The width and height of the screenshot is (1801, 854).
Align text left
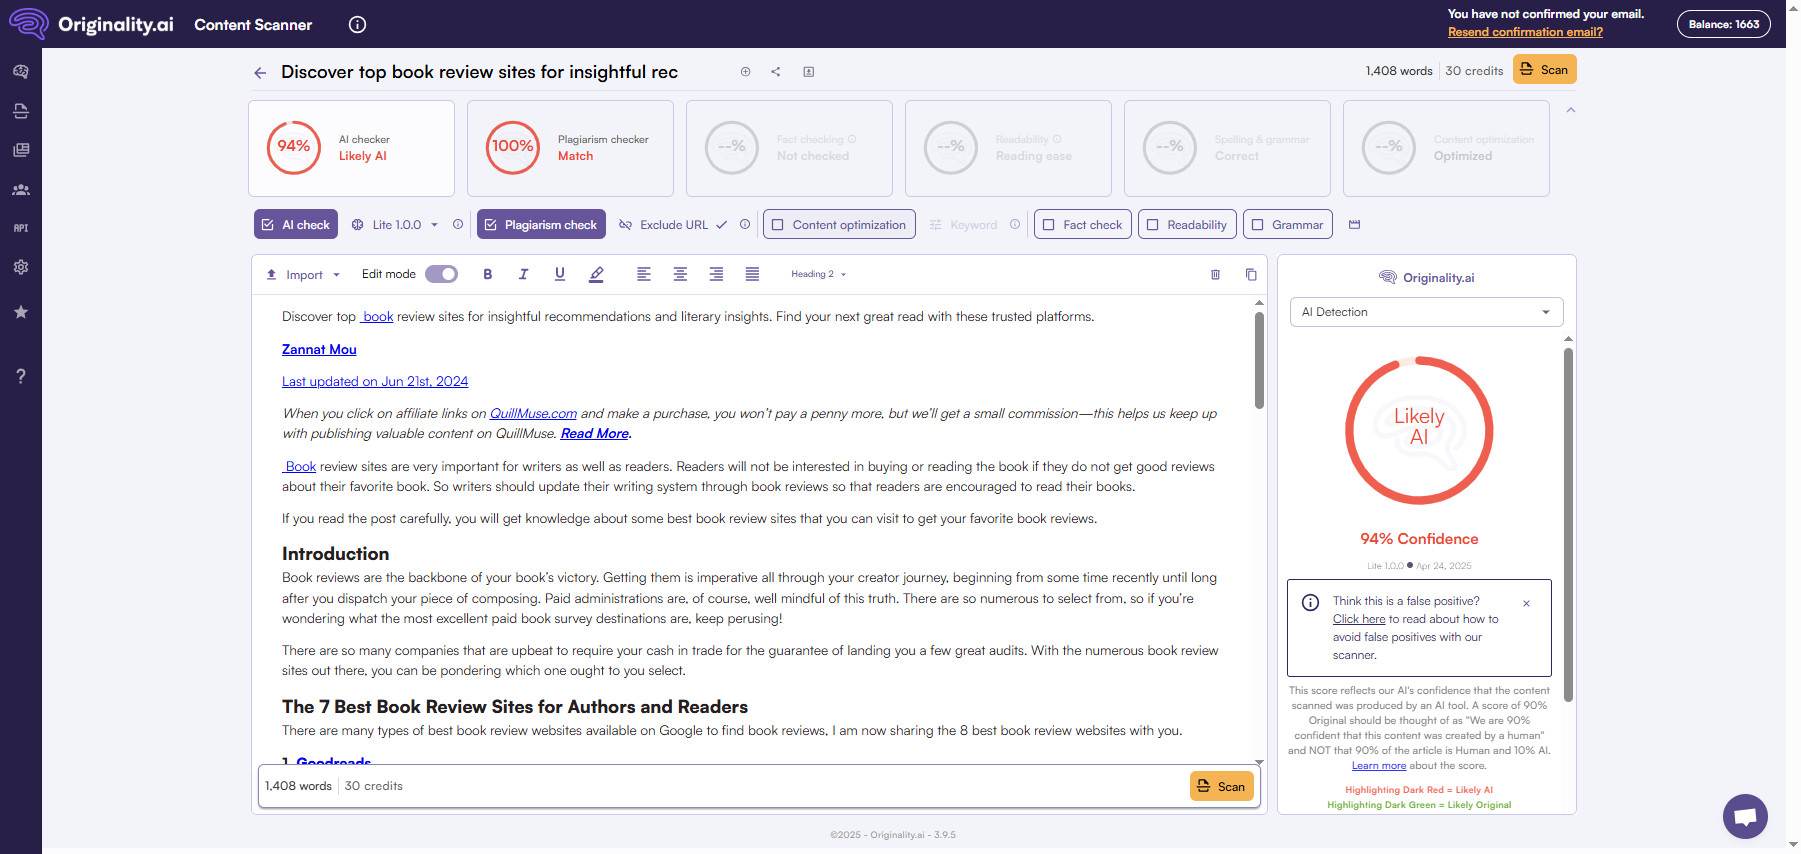(644, 274)
